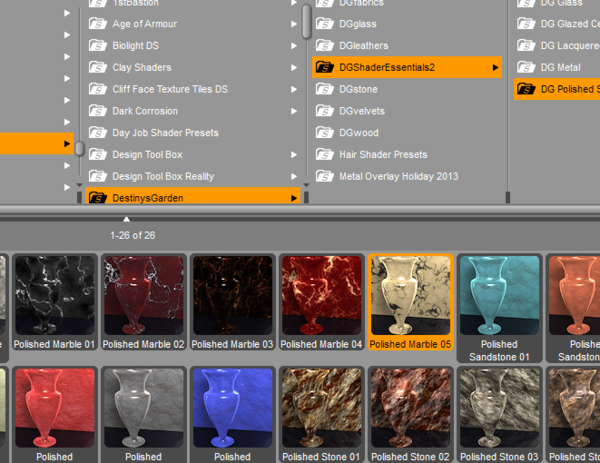Expand the DestinysGarden submenu arrow
Screen dimensions: 600x463
coord(294,198)
